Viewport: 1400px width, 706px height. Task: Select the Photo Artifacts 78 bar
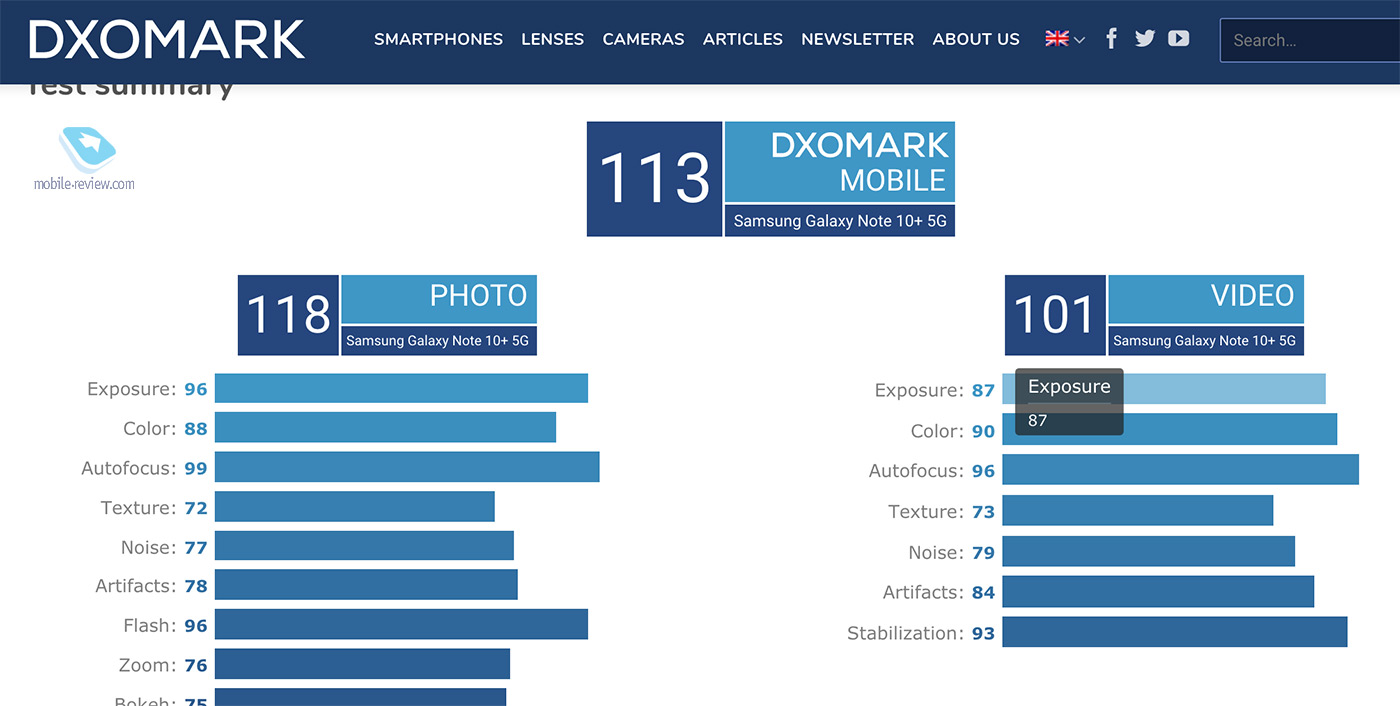click(366, 585)
